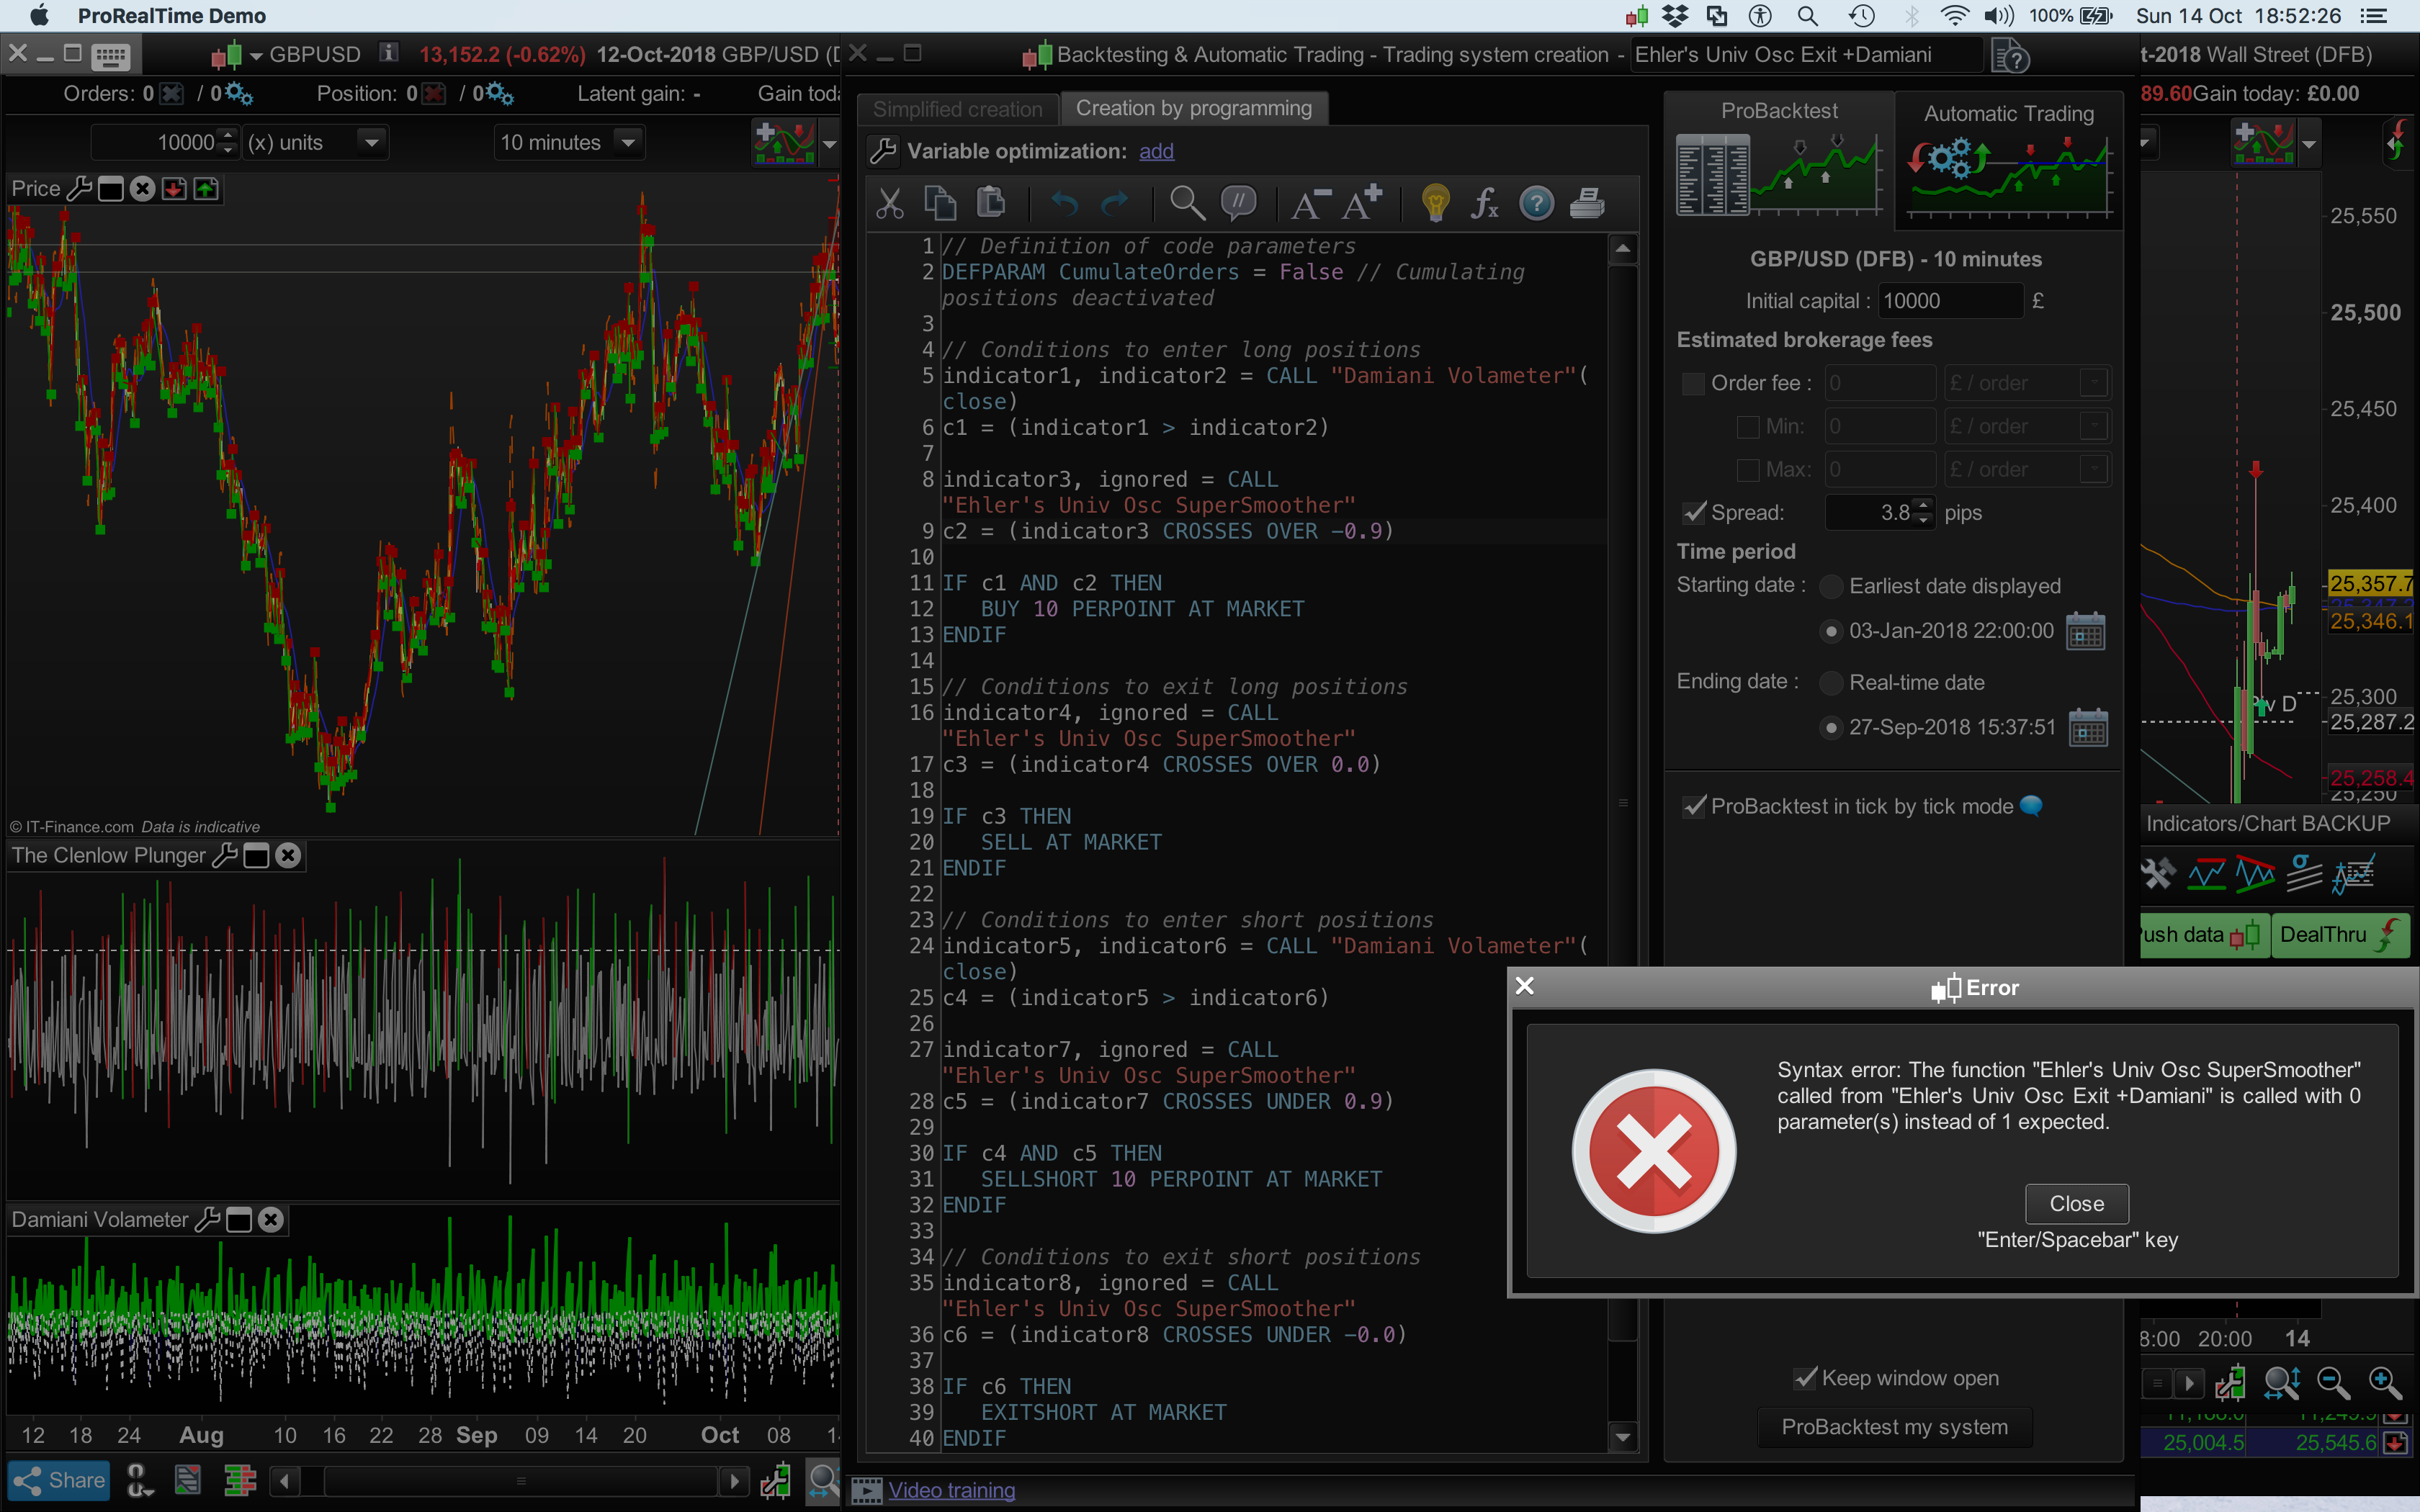The height and width of the screenshot is (1512, 2420).
Task: Toggle the Spread checkbox
Action: [x=1694, y=513]
